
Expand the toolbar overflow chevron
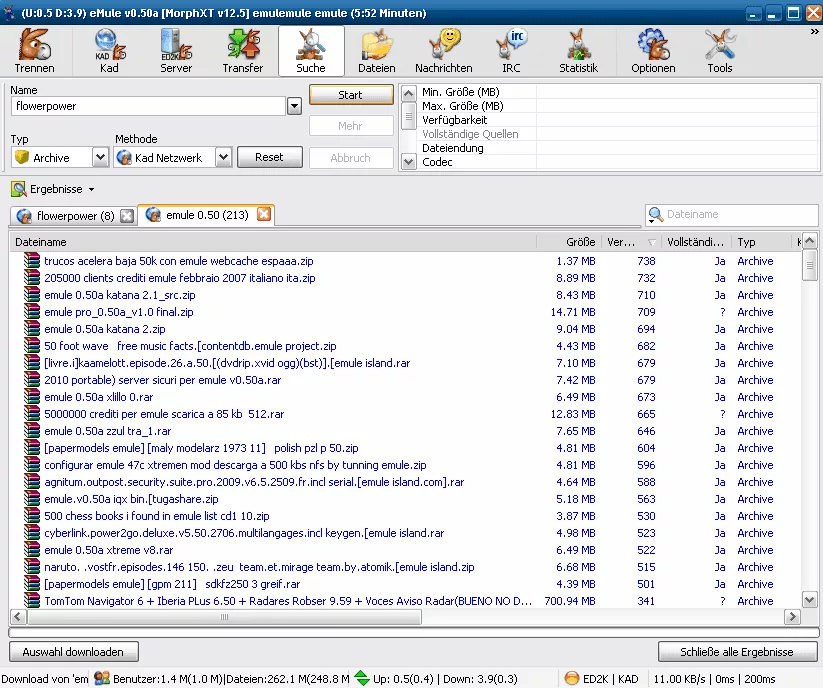(x=814, y=32)
